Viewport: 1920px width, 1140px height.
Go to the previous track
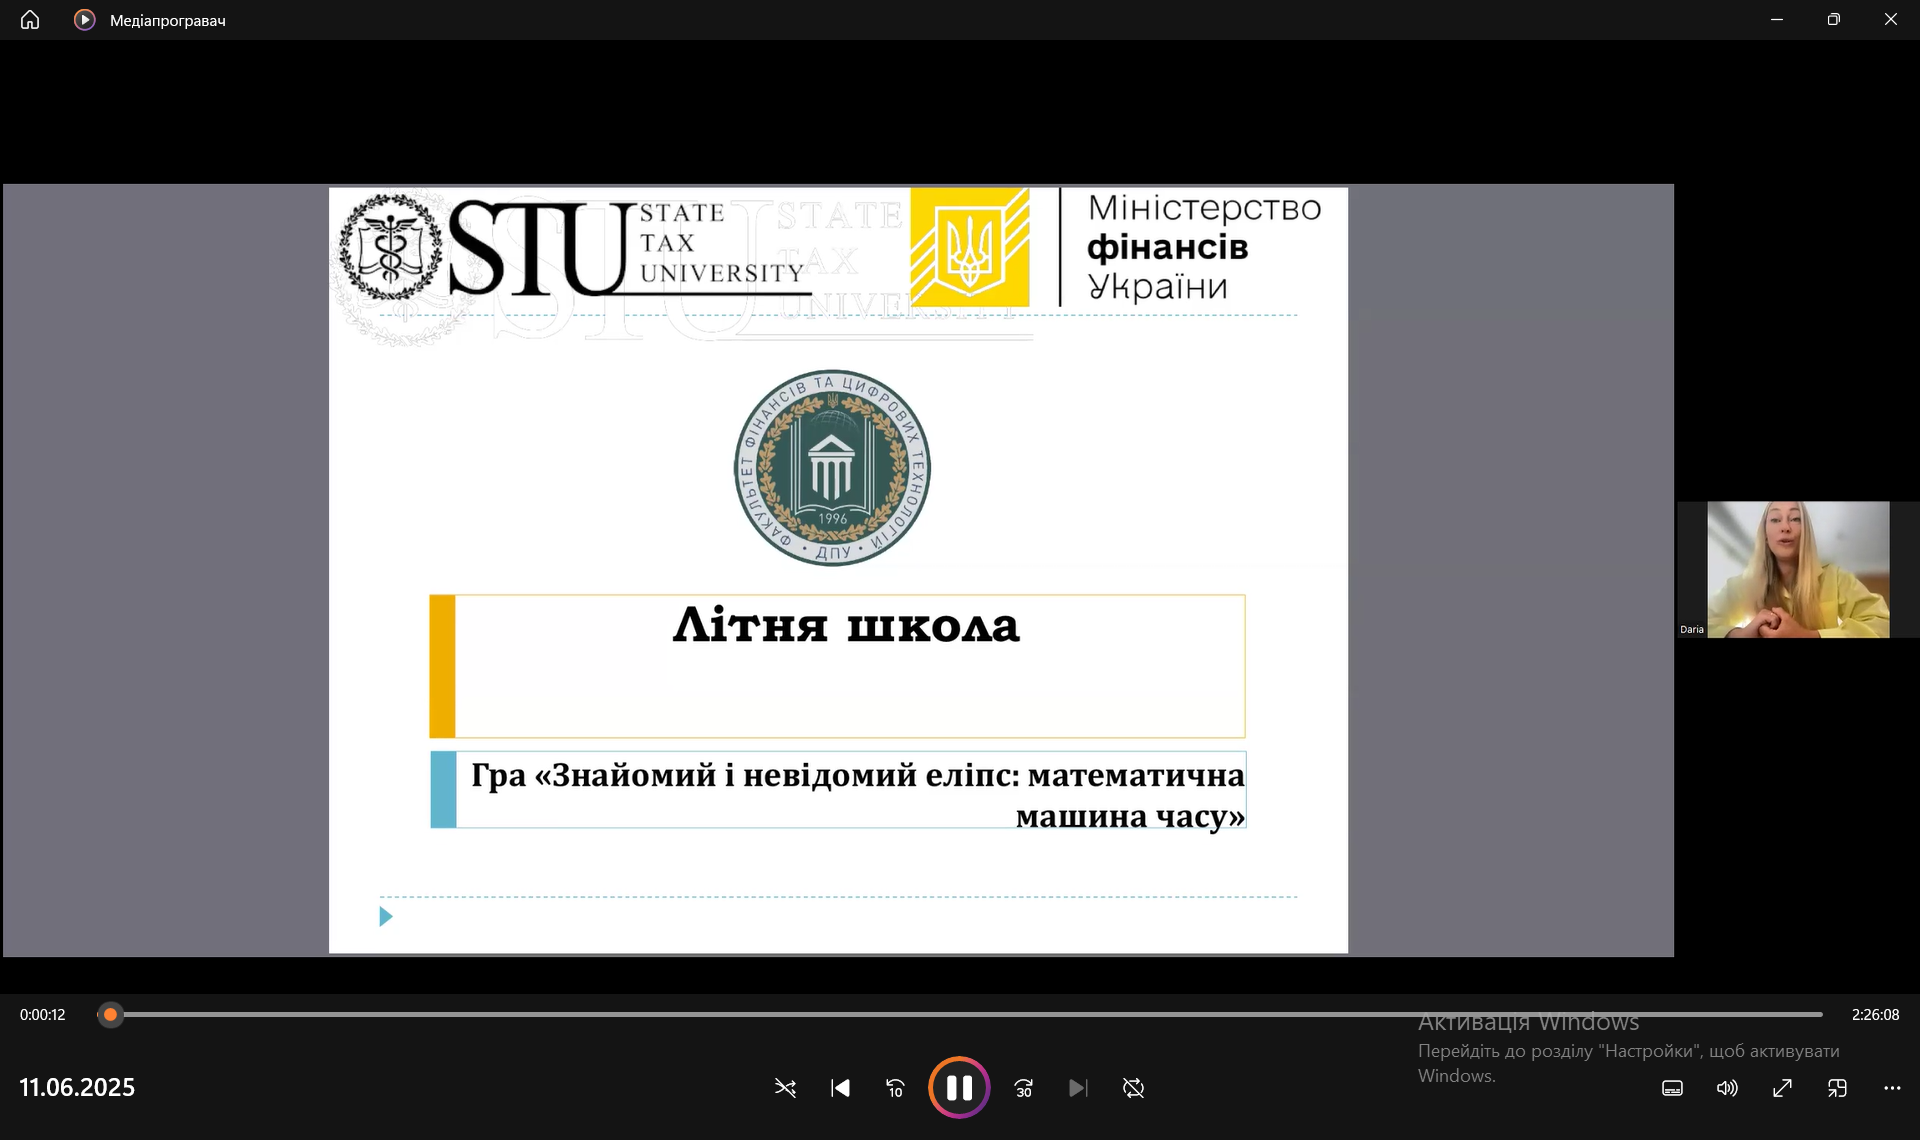pos(840,1088)
